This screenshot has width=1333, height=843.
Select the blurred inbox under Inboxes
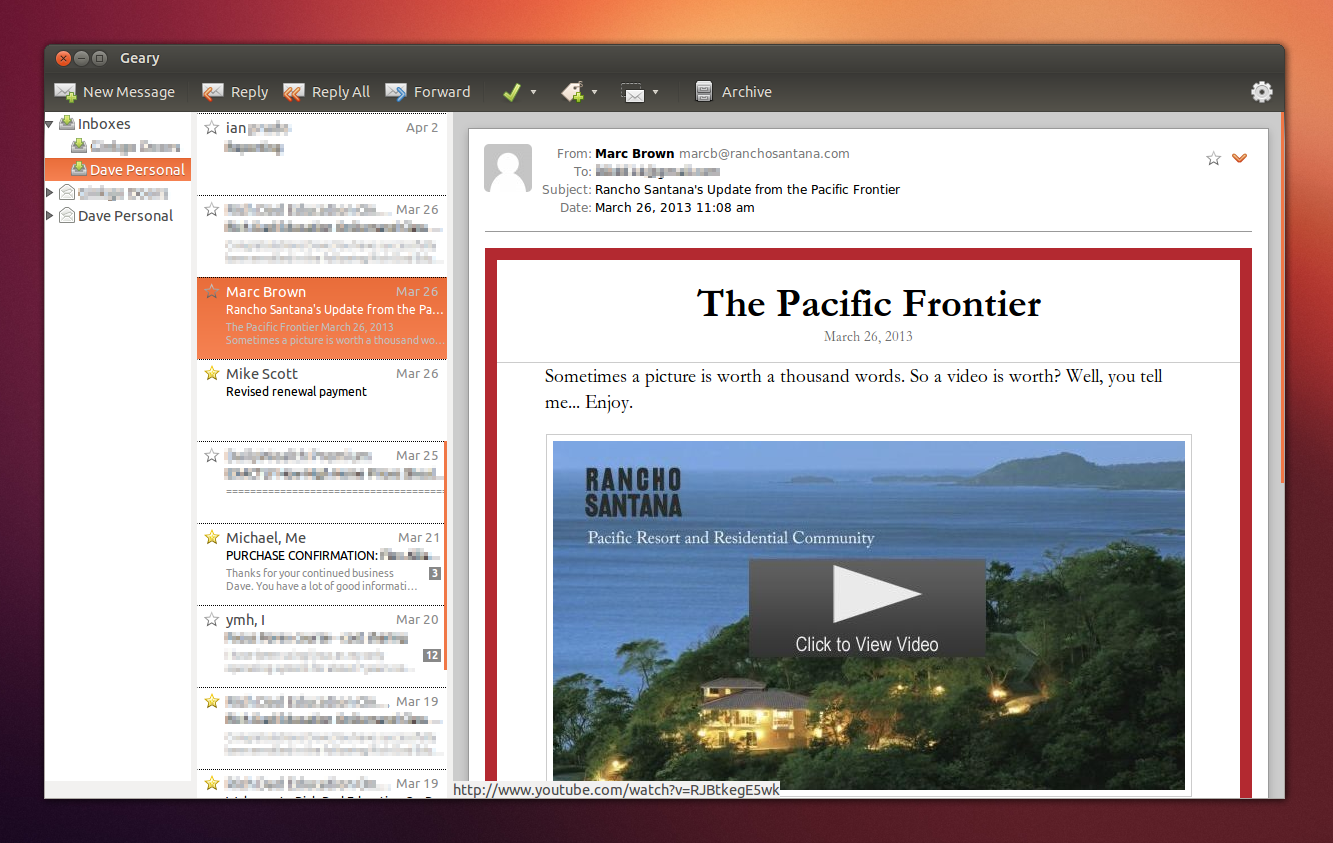coord(126,147)
